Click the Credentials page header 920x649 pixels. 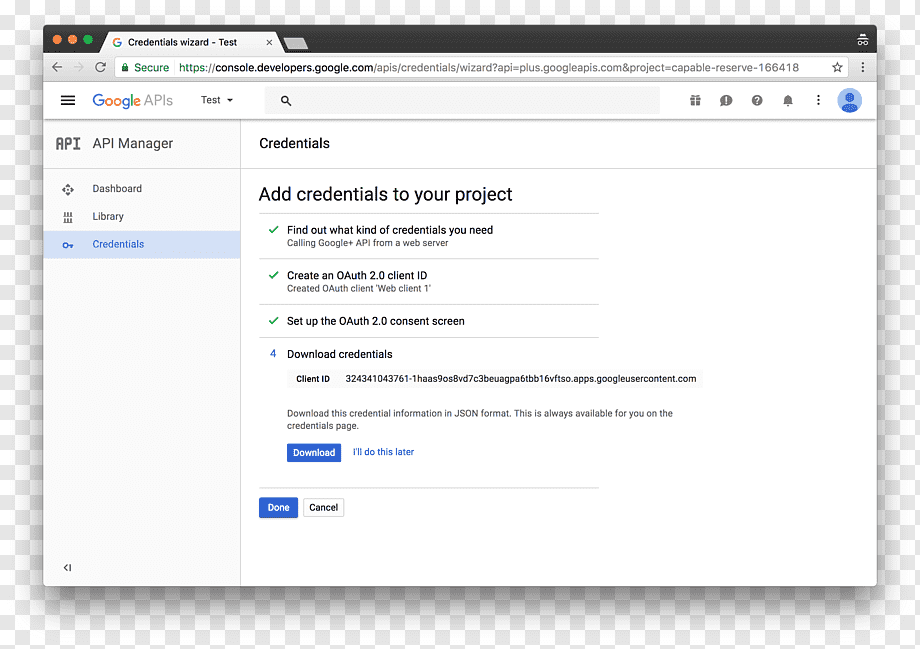tap(295, 144)
